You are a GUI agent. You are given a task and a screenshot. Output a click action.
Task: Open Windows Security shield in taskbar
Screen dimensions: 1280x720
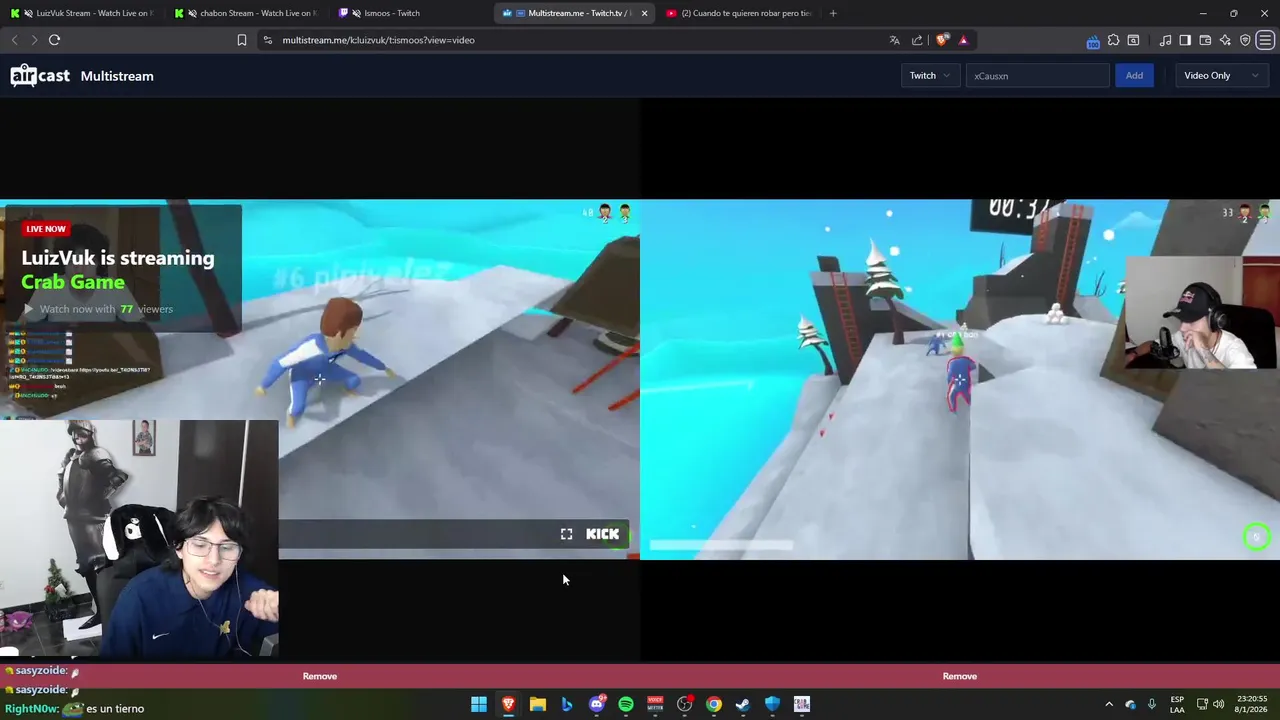click(772, 704)
